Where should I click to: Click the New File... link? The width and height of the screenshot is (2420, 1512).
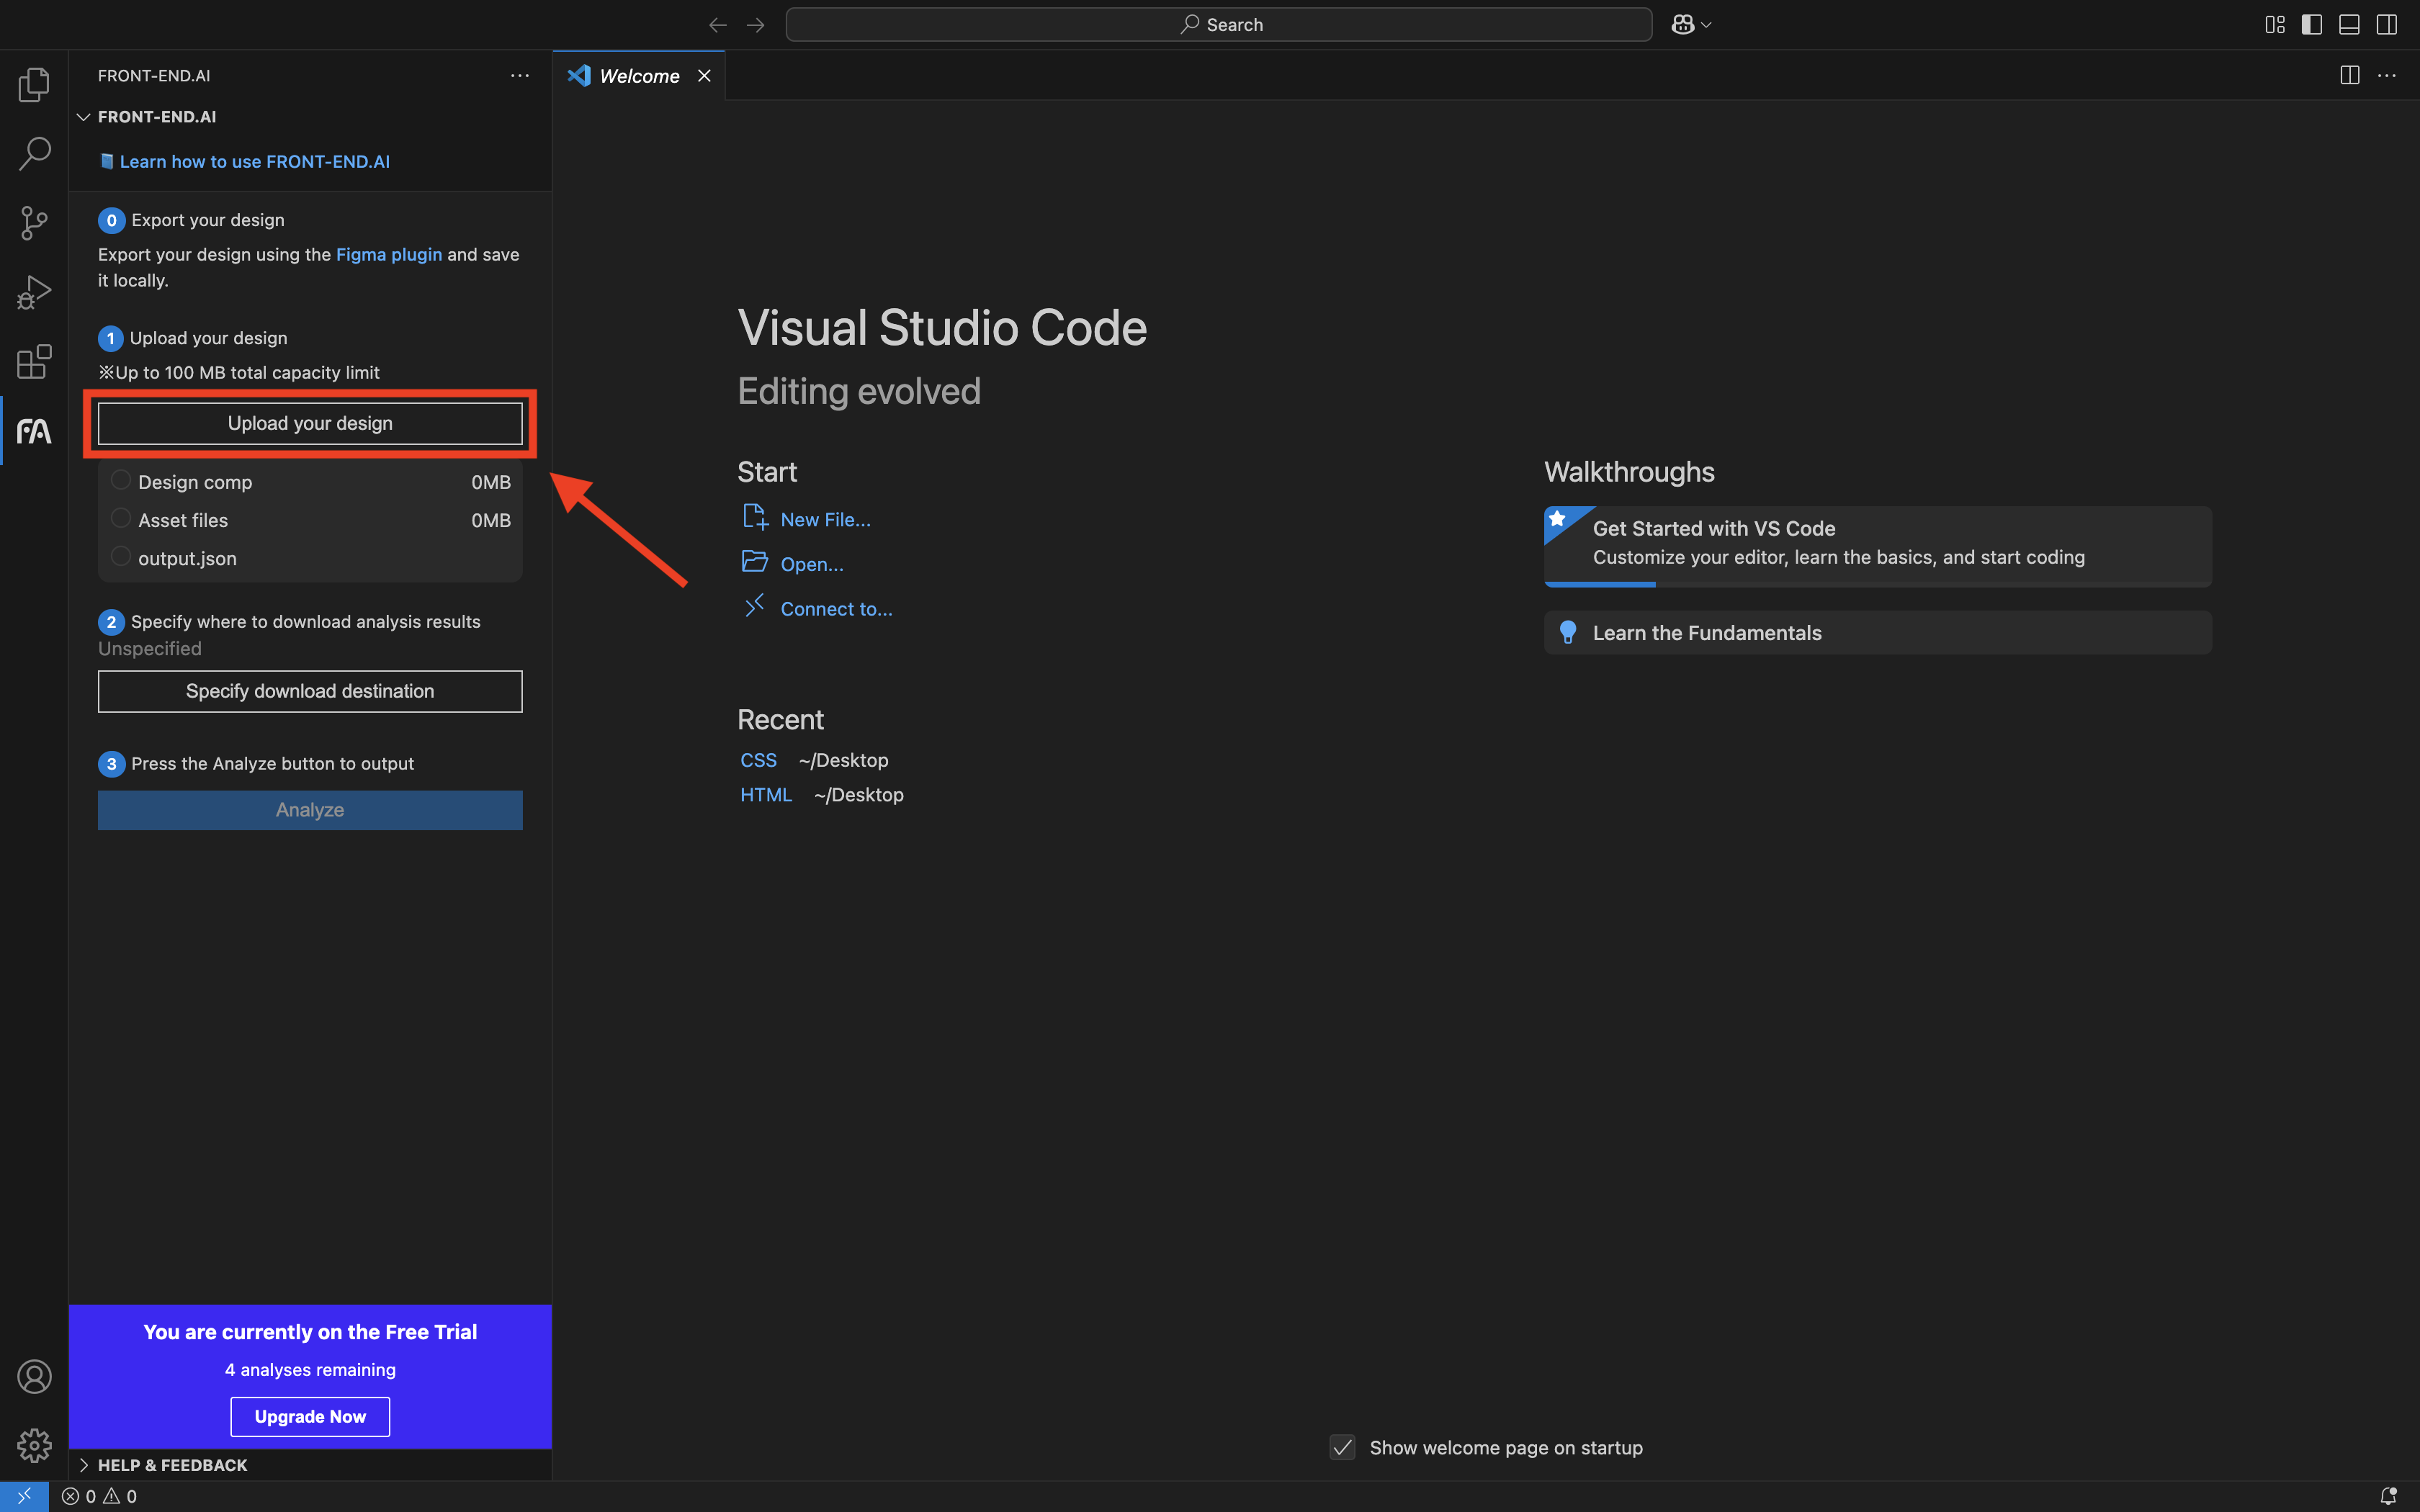[825, 520]
